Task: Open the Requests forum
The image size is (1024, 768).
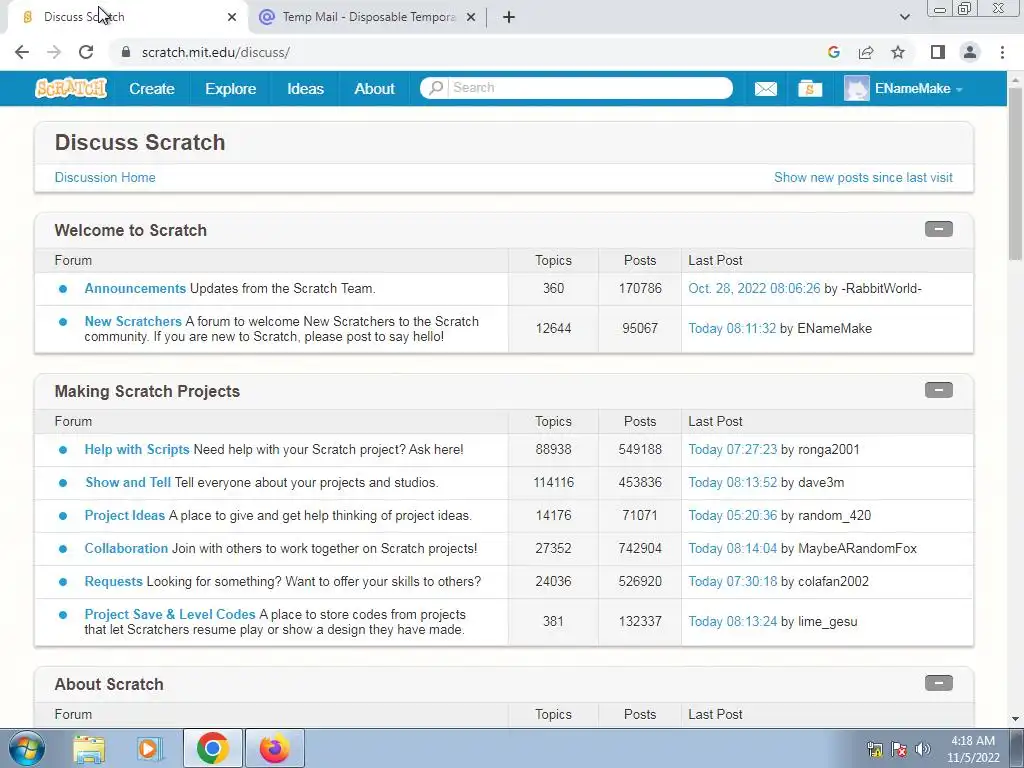Action: click(114, 581)
